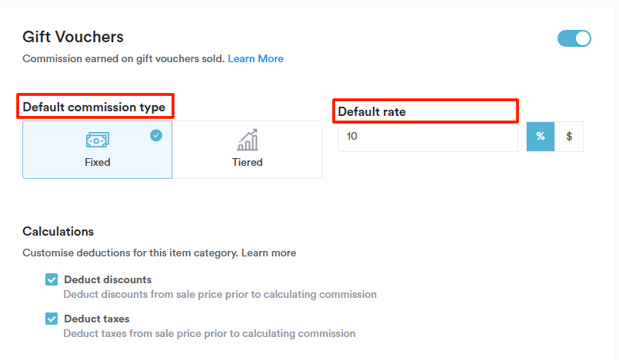Click the Deduct taxes label text
Viewport: 619px width, 360px height.
point(97,319)
